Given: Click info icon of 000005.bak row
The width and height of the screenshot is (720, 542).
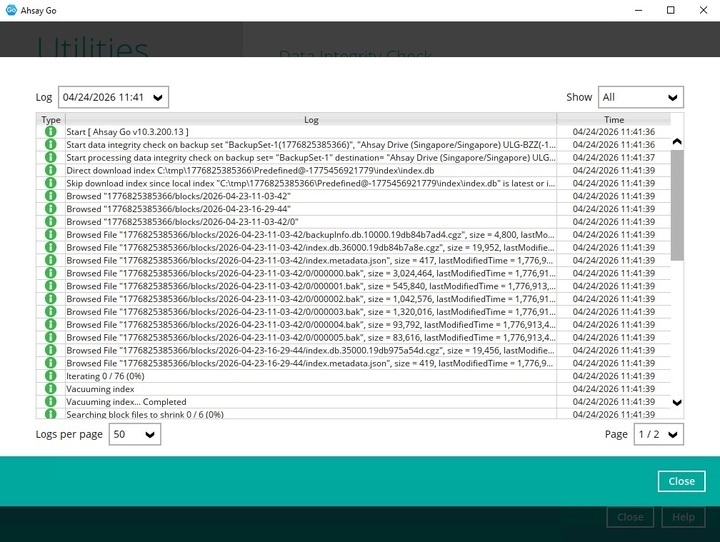Looking at the screenshot, I should [51, 338].
